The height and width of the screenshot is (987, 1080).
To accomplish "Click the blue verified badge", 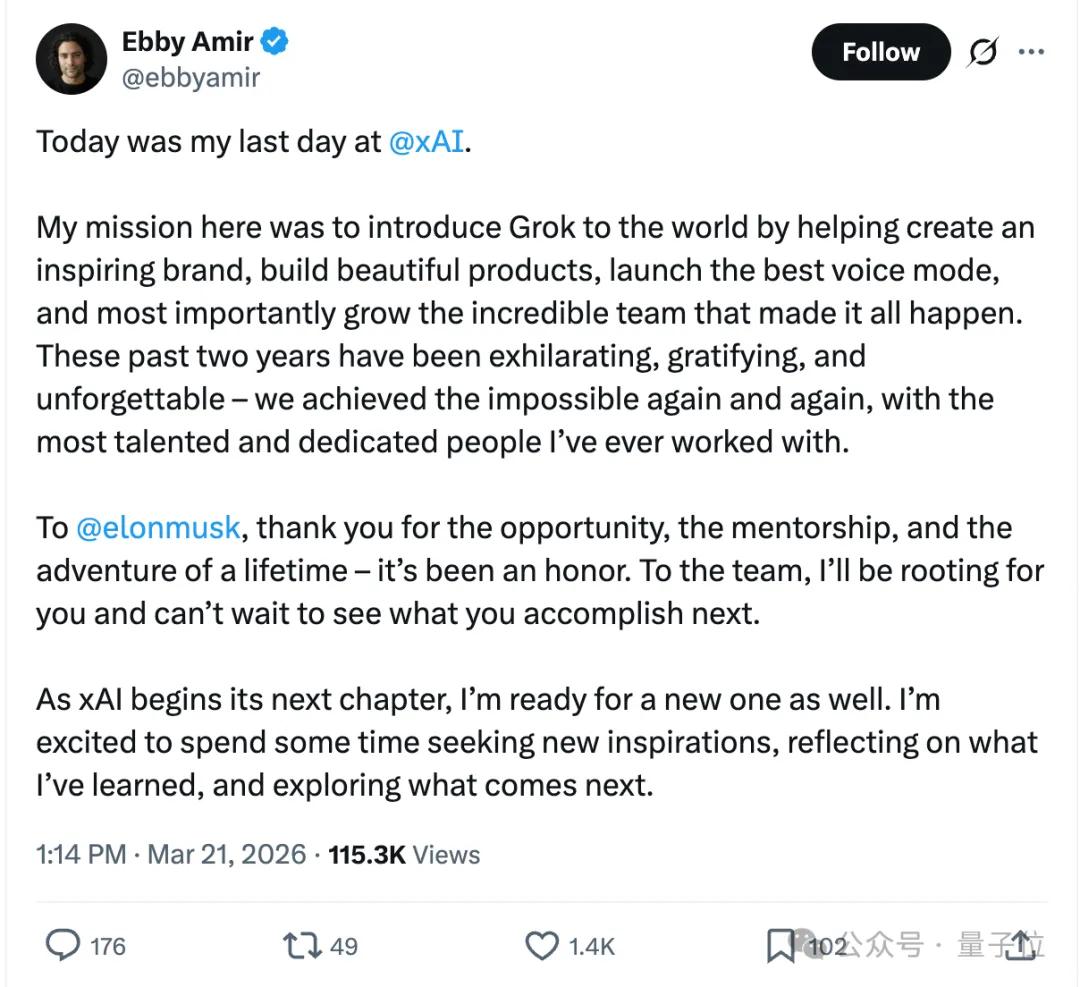I will (276, 41).
